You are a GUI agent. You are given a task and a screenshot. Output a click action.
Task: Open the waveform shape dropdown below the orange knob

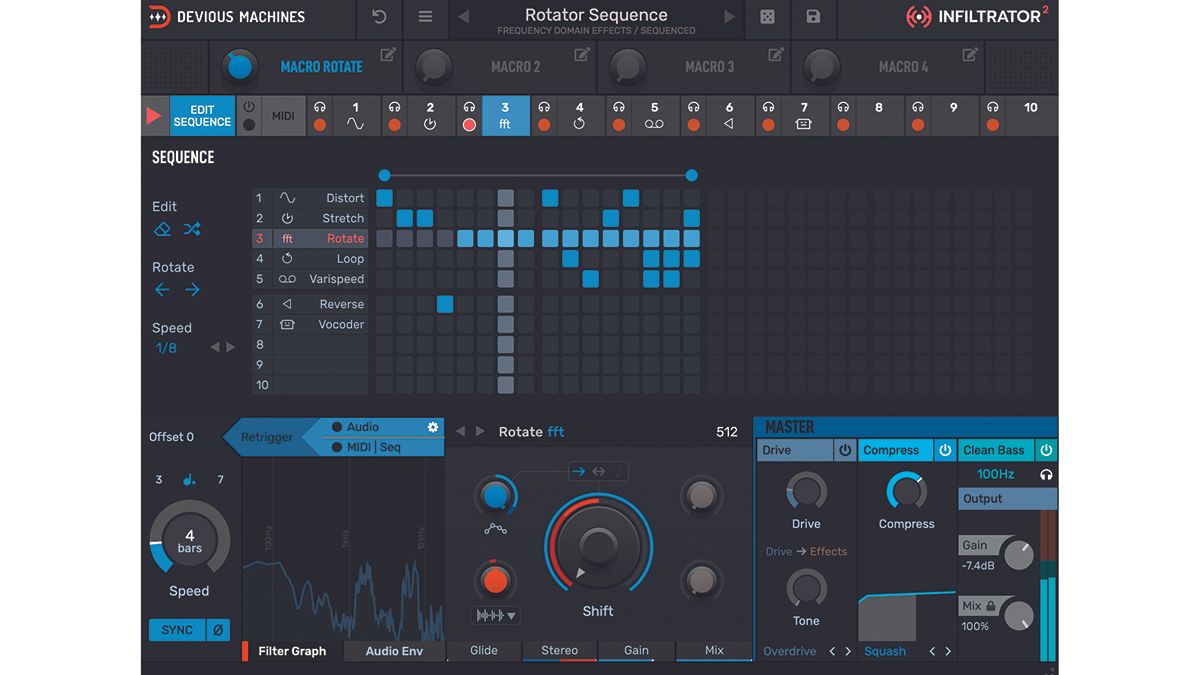(497, 615)
